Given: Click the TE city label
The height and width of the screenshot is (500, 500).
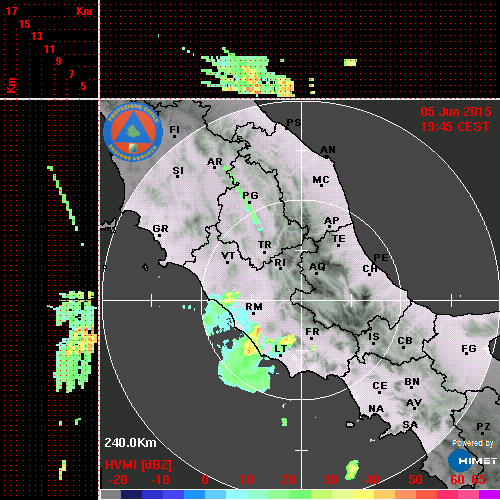Looking at the screenshot, I should click(x=339, y=239).
